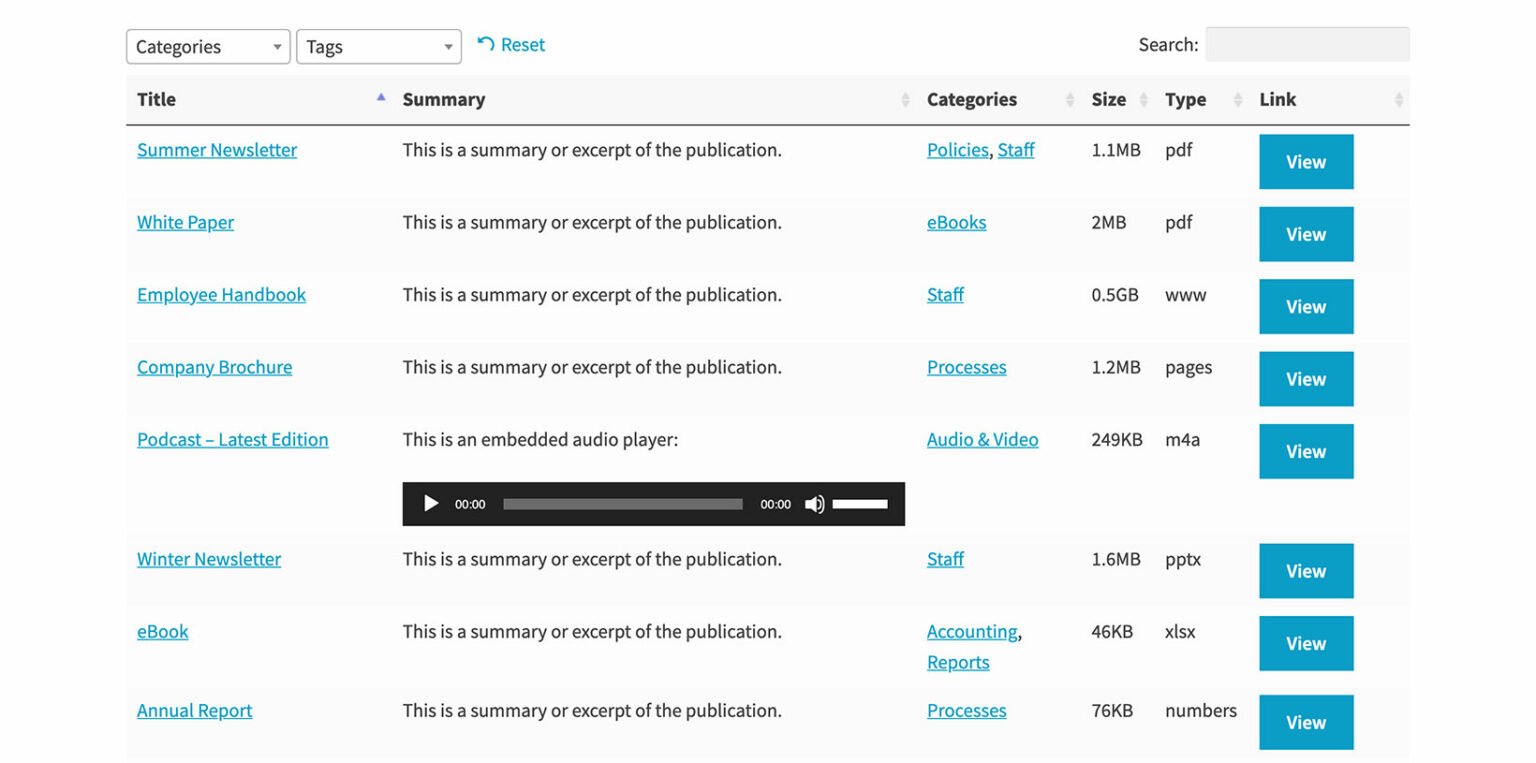Mute the podcast player volume icon
Screen dimensions: 1536x763
[814, 504]
